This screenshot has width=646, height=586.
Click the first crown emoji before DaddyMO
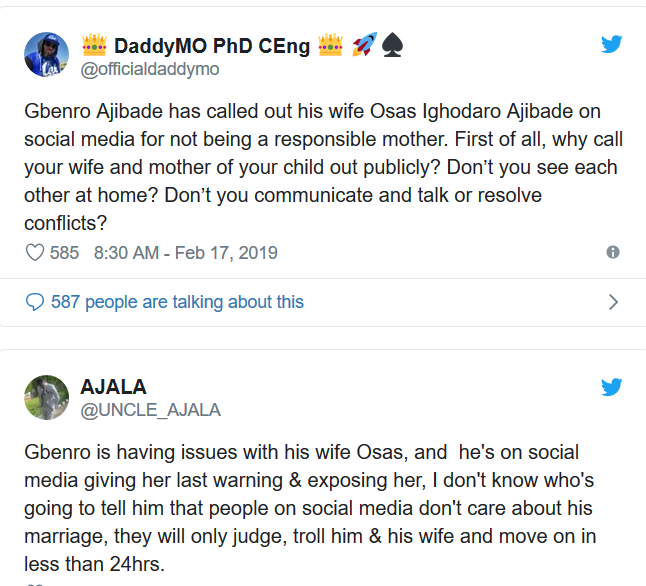point(94,45)
